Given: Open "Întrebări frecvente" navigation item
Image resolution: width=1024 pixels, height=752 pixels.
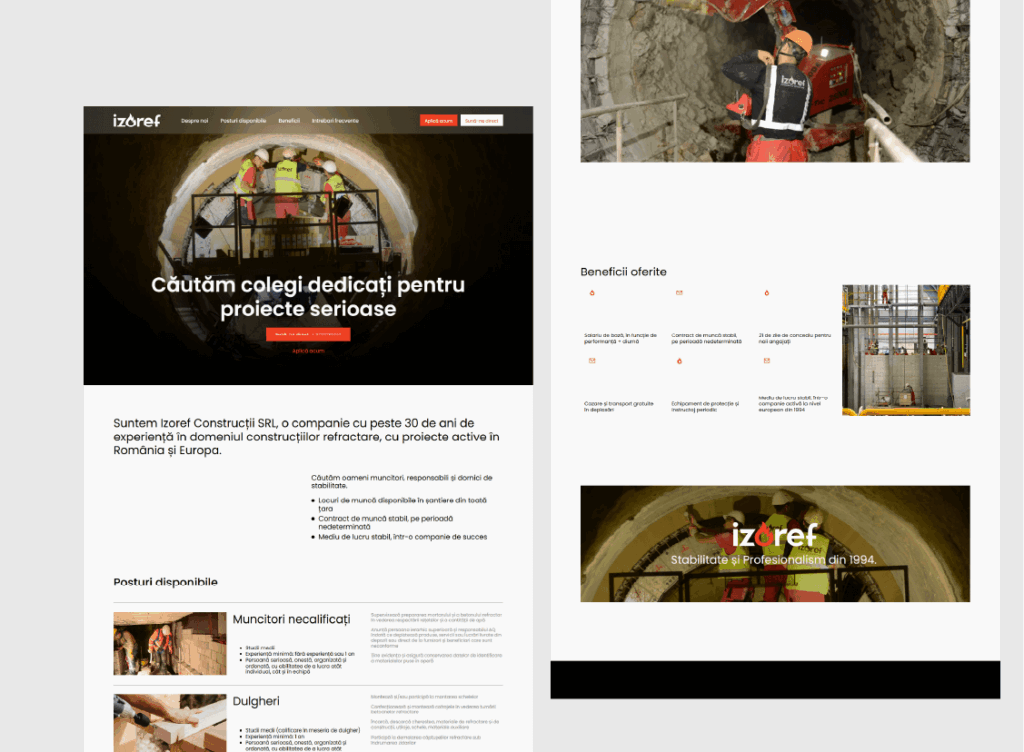Looking at the screenshot, I should pyautogui.click(x=335, y=120).
